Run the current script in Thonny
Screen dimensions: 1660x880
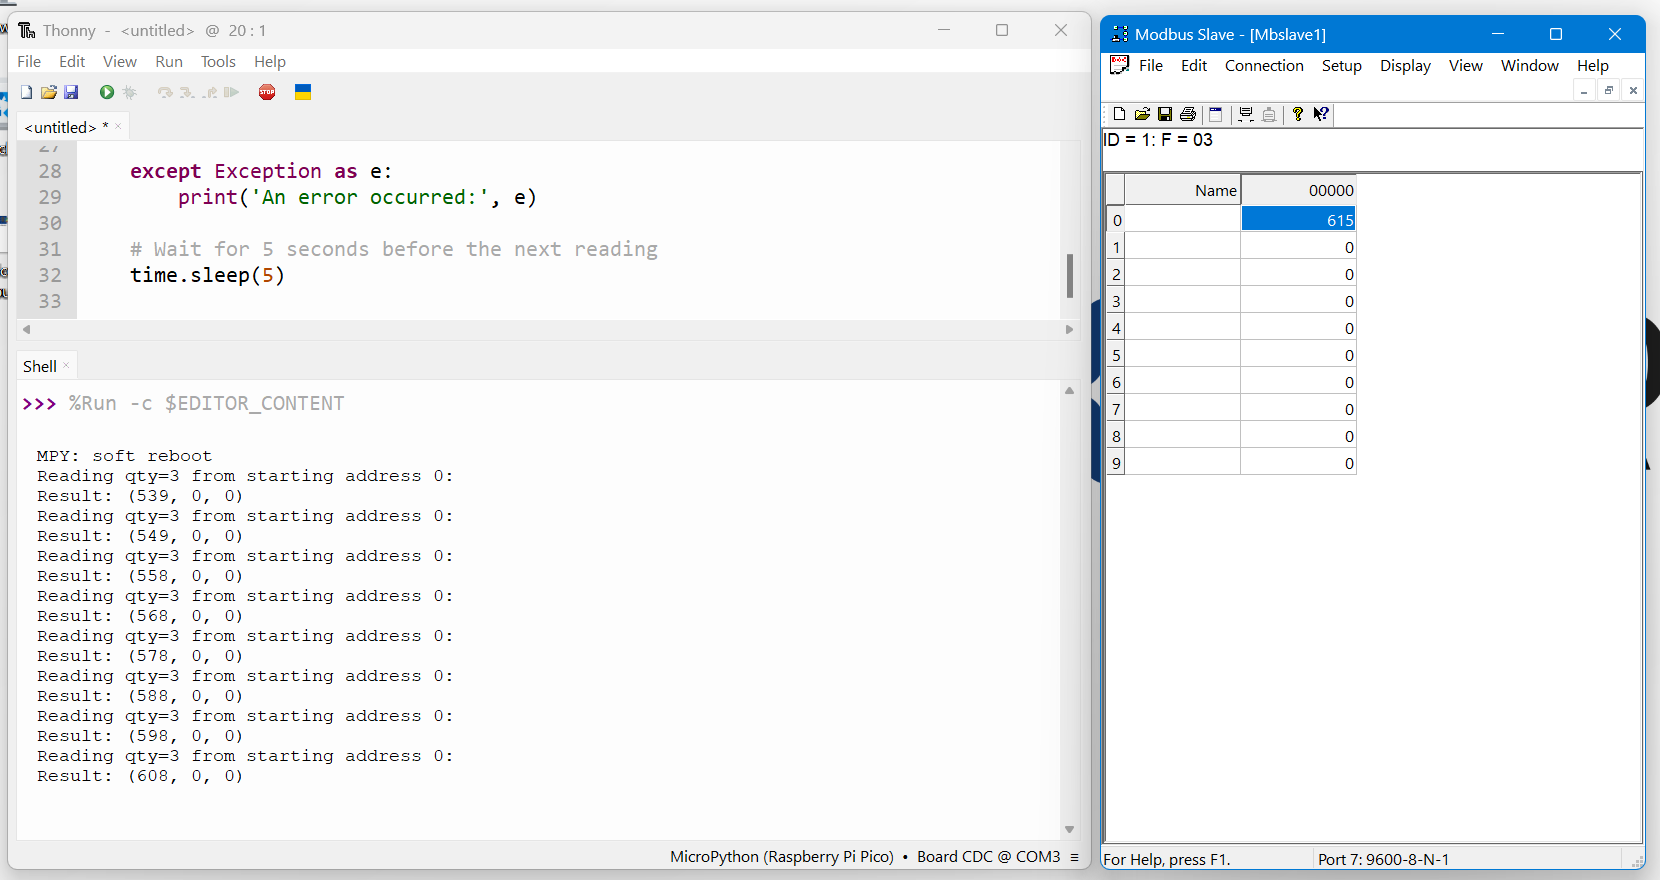pos(107,92)
